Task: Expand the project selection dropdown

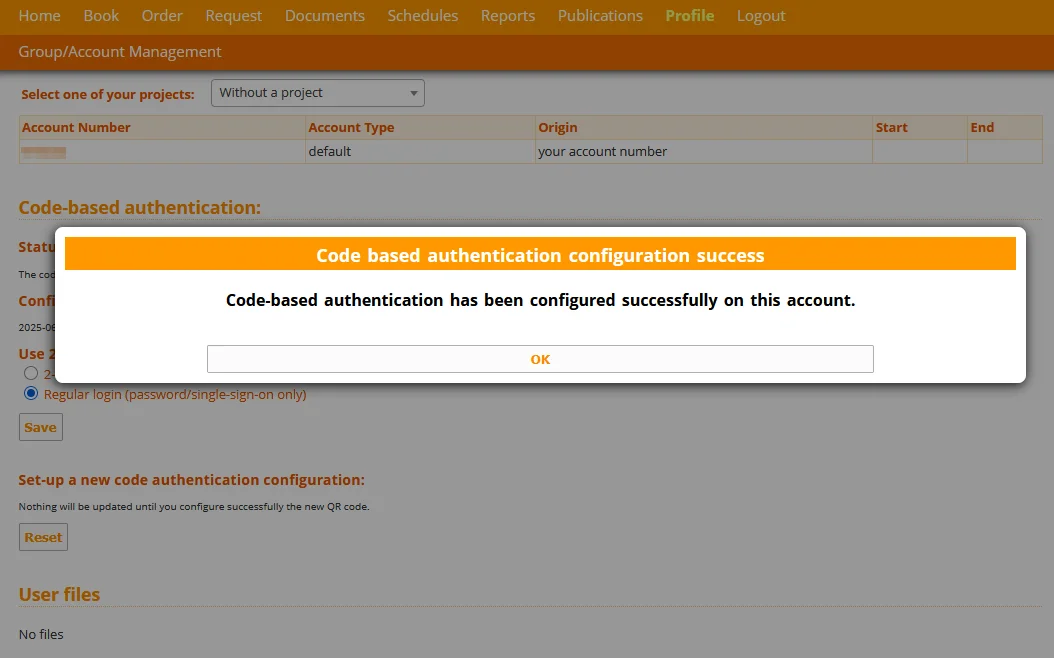Action: click(x=318, y=93)
